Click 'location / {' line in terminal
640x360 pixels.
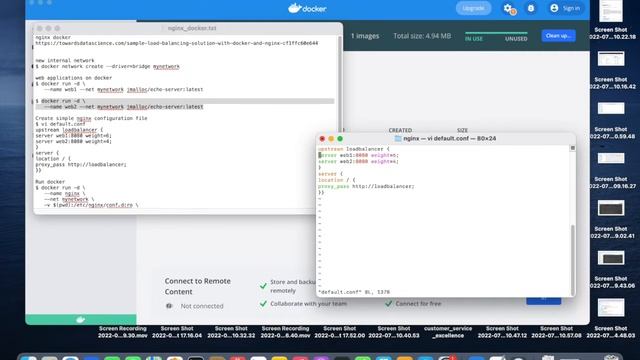pos(337,180)
